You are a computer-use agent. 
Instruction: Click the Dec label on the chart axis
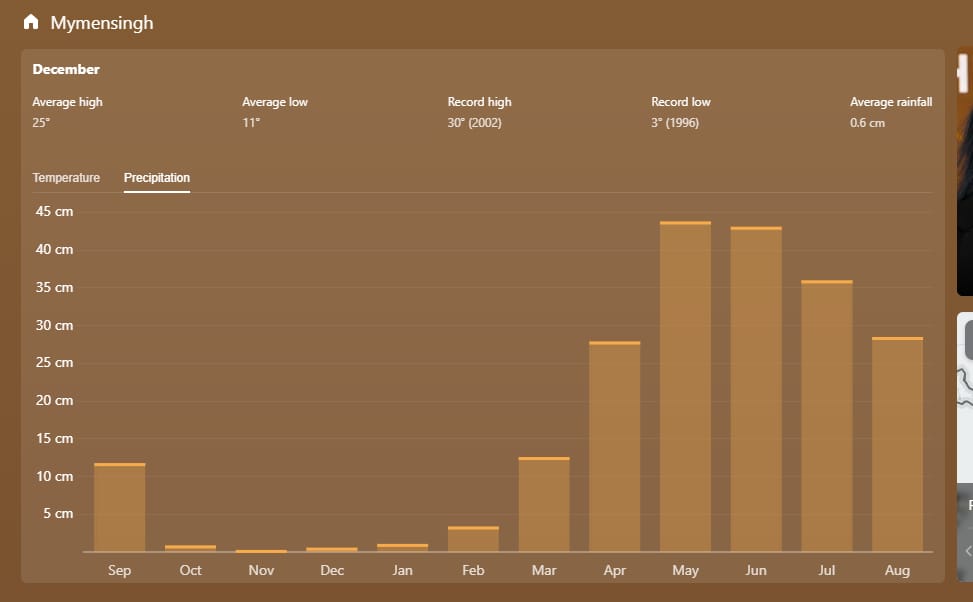(332, 570)
